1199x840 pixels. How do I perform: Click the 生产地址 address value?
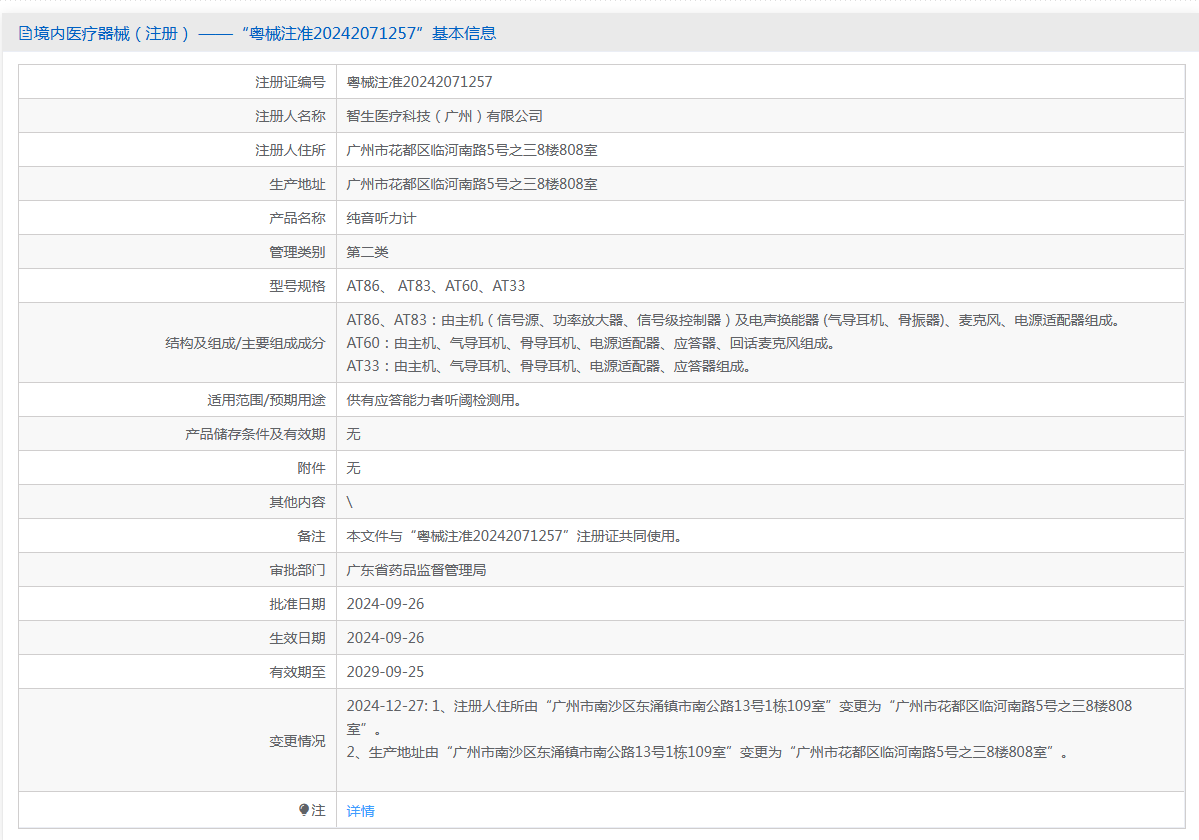tap(472, 184)
